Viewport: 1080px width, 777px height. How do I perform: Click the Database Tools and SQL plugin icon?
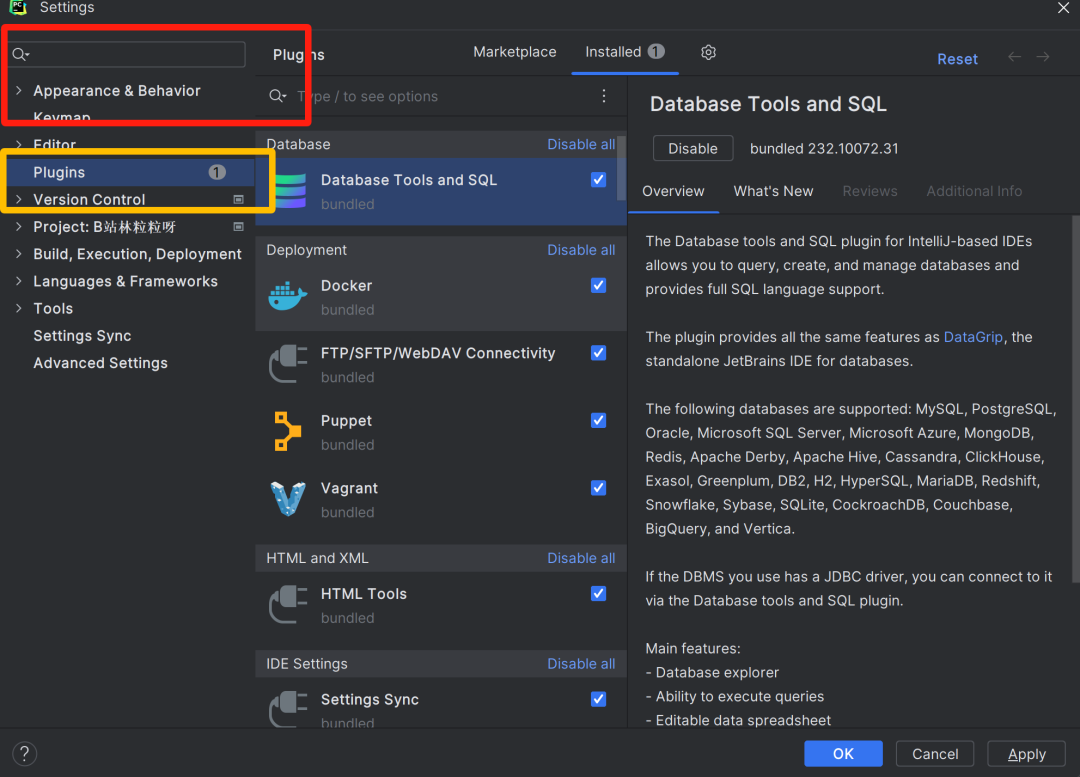pos(291,191)
